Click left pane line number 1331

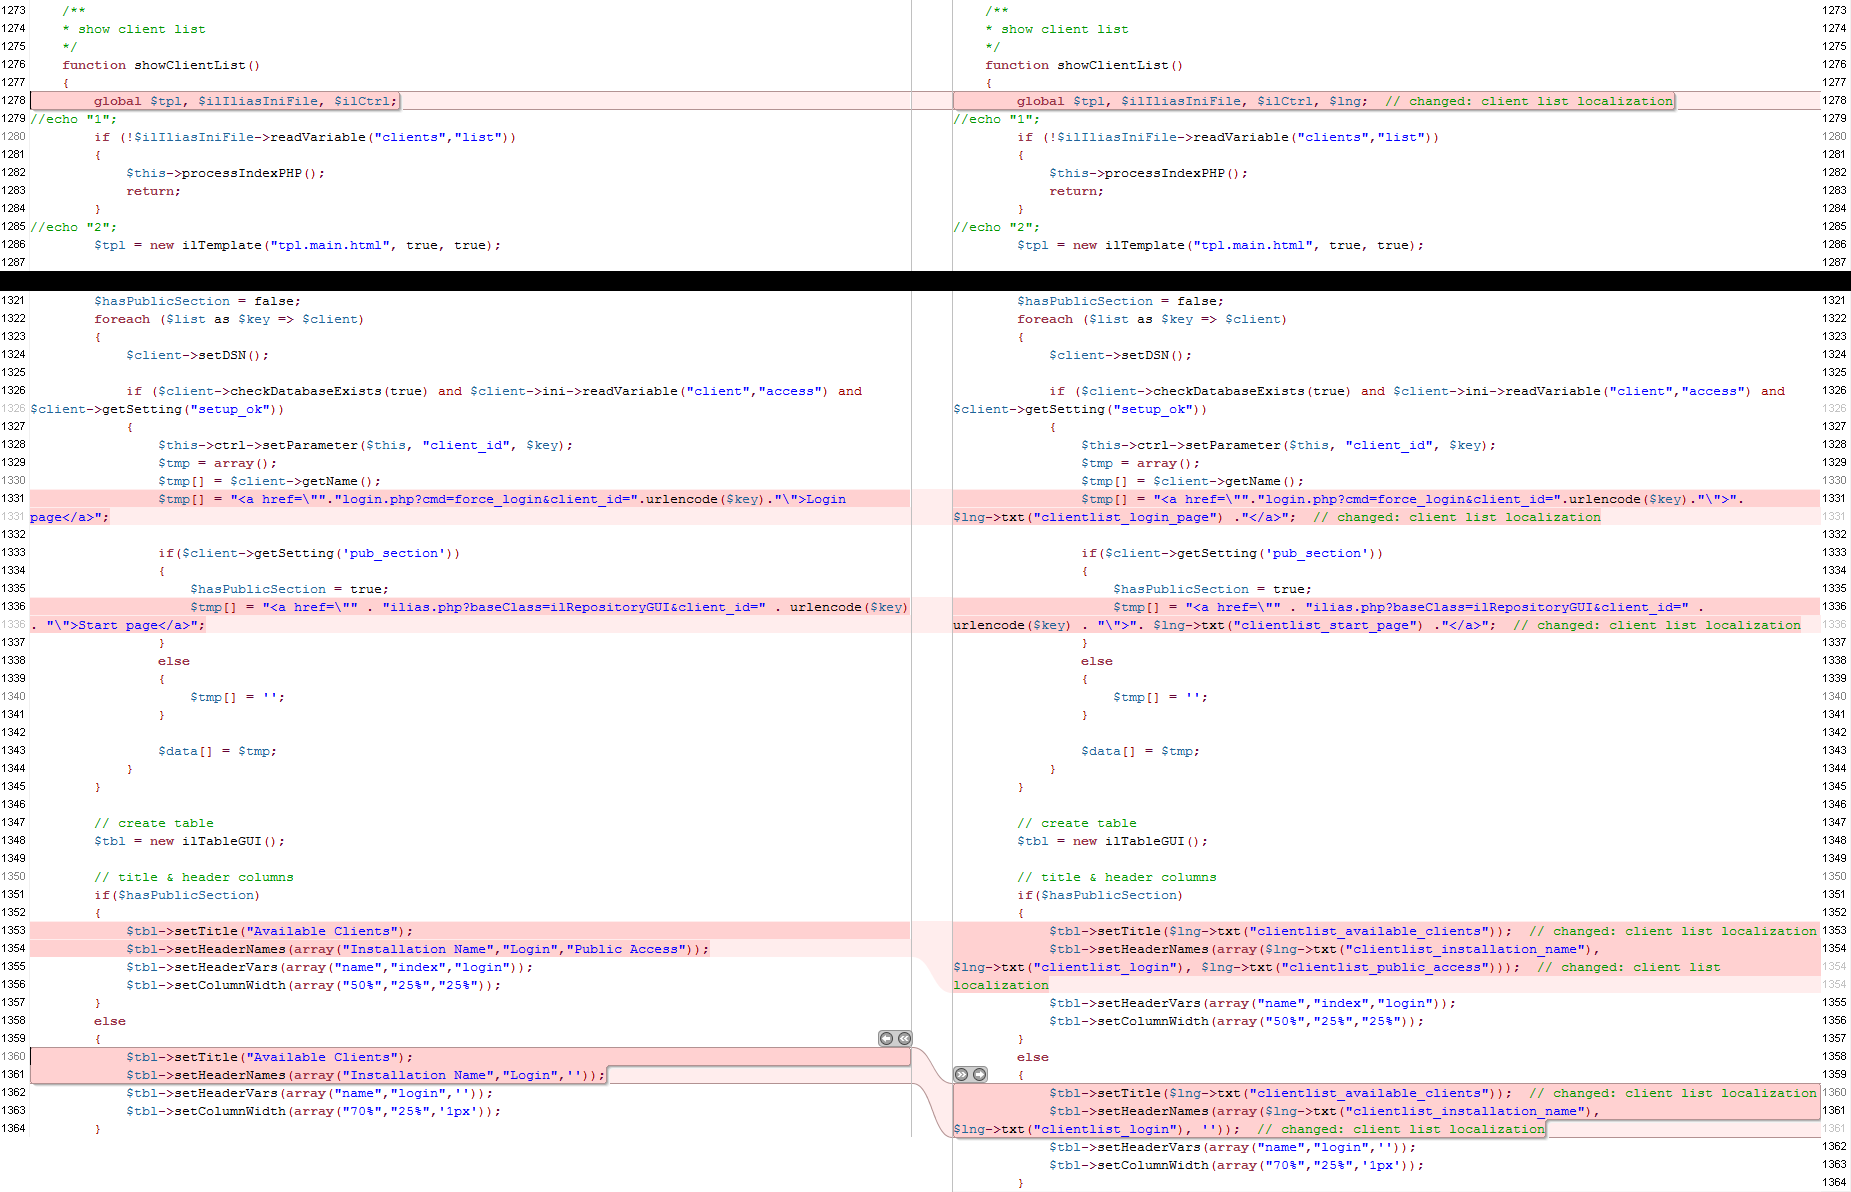13,498
